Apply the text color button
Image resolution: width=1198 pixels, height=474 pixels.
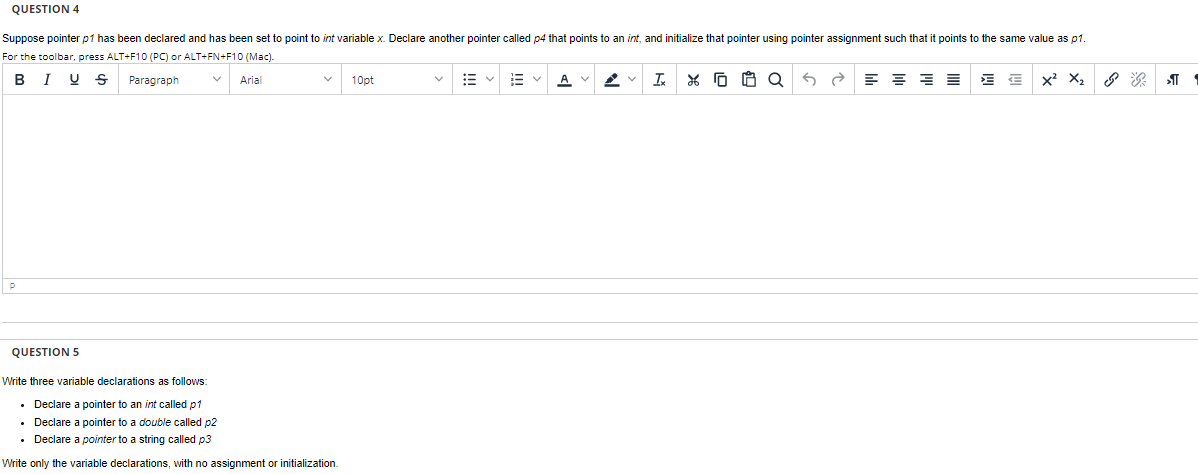point(565,80)
